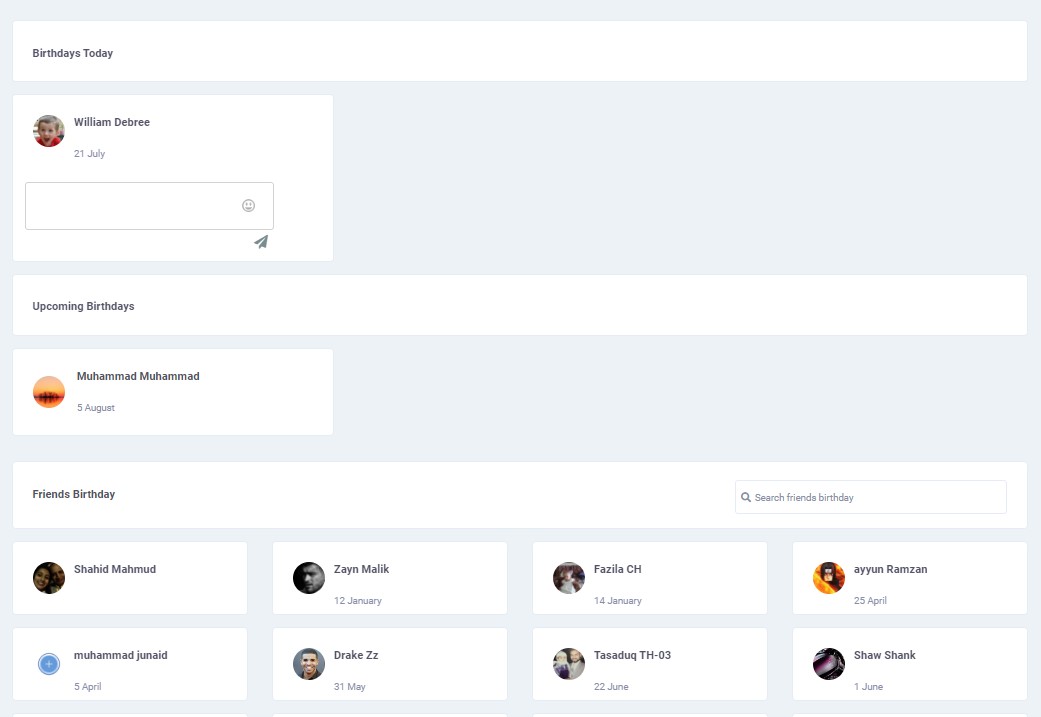Open Fazila CH's profile link

pyautogui.click(x=617, y=569)
